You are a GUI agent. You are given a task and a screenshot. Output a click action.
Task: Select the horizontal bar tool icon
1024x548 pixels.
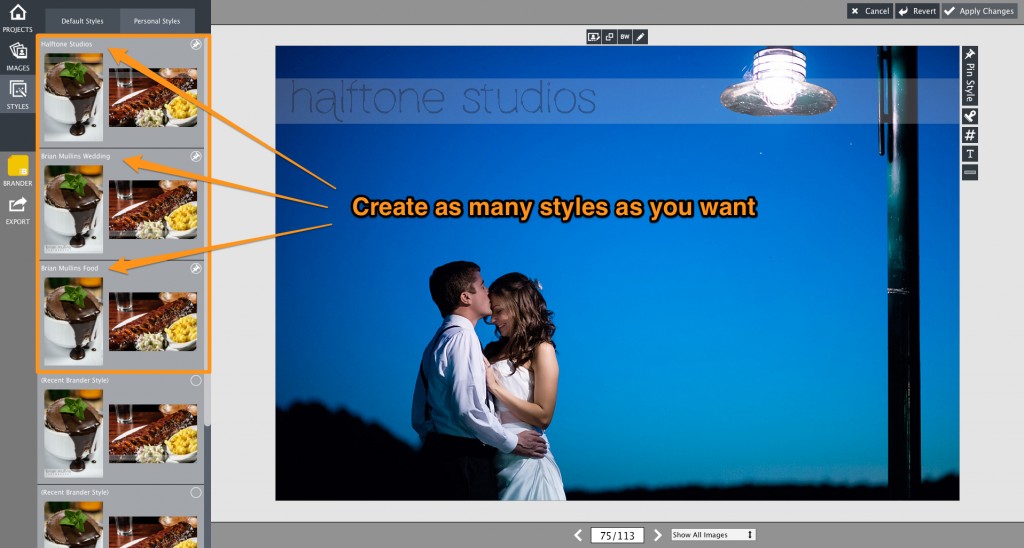970,172
